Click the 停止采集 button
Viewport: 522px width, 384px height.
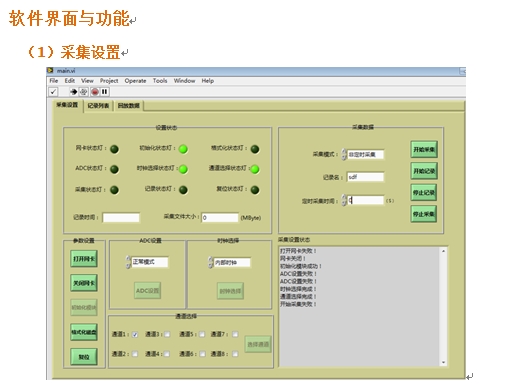(x=424, y=214)
